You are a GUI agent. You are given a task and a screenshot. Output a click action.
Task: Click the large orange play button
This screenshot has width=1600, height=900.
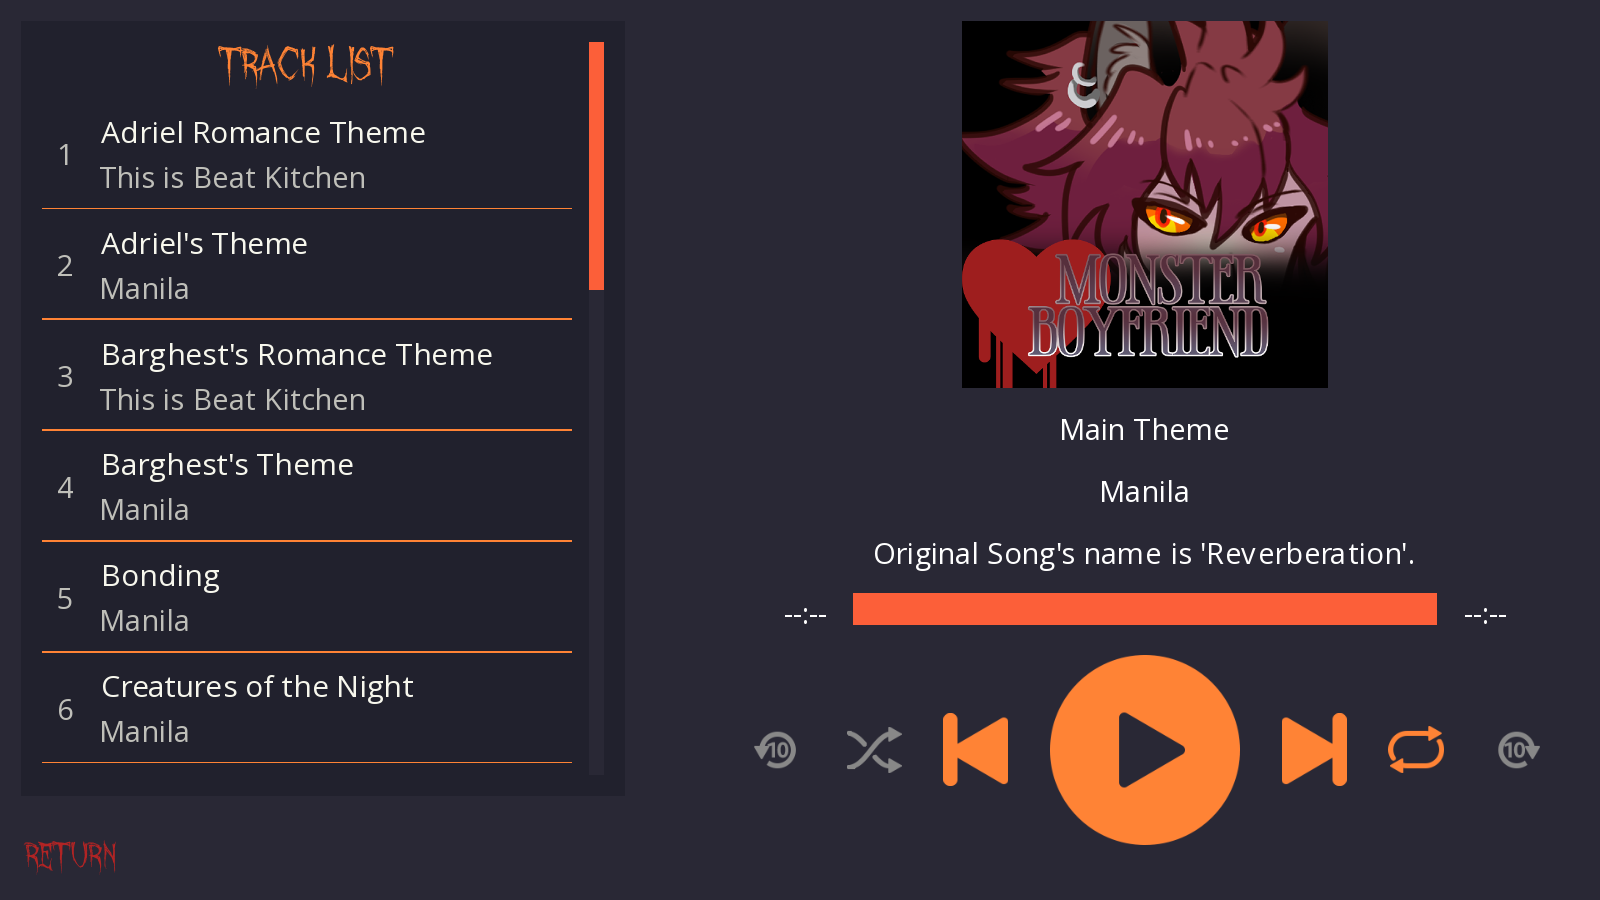pyautogui.click(x=1145, y=750)
